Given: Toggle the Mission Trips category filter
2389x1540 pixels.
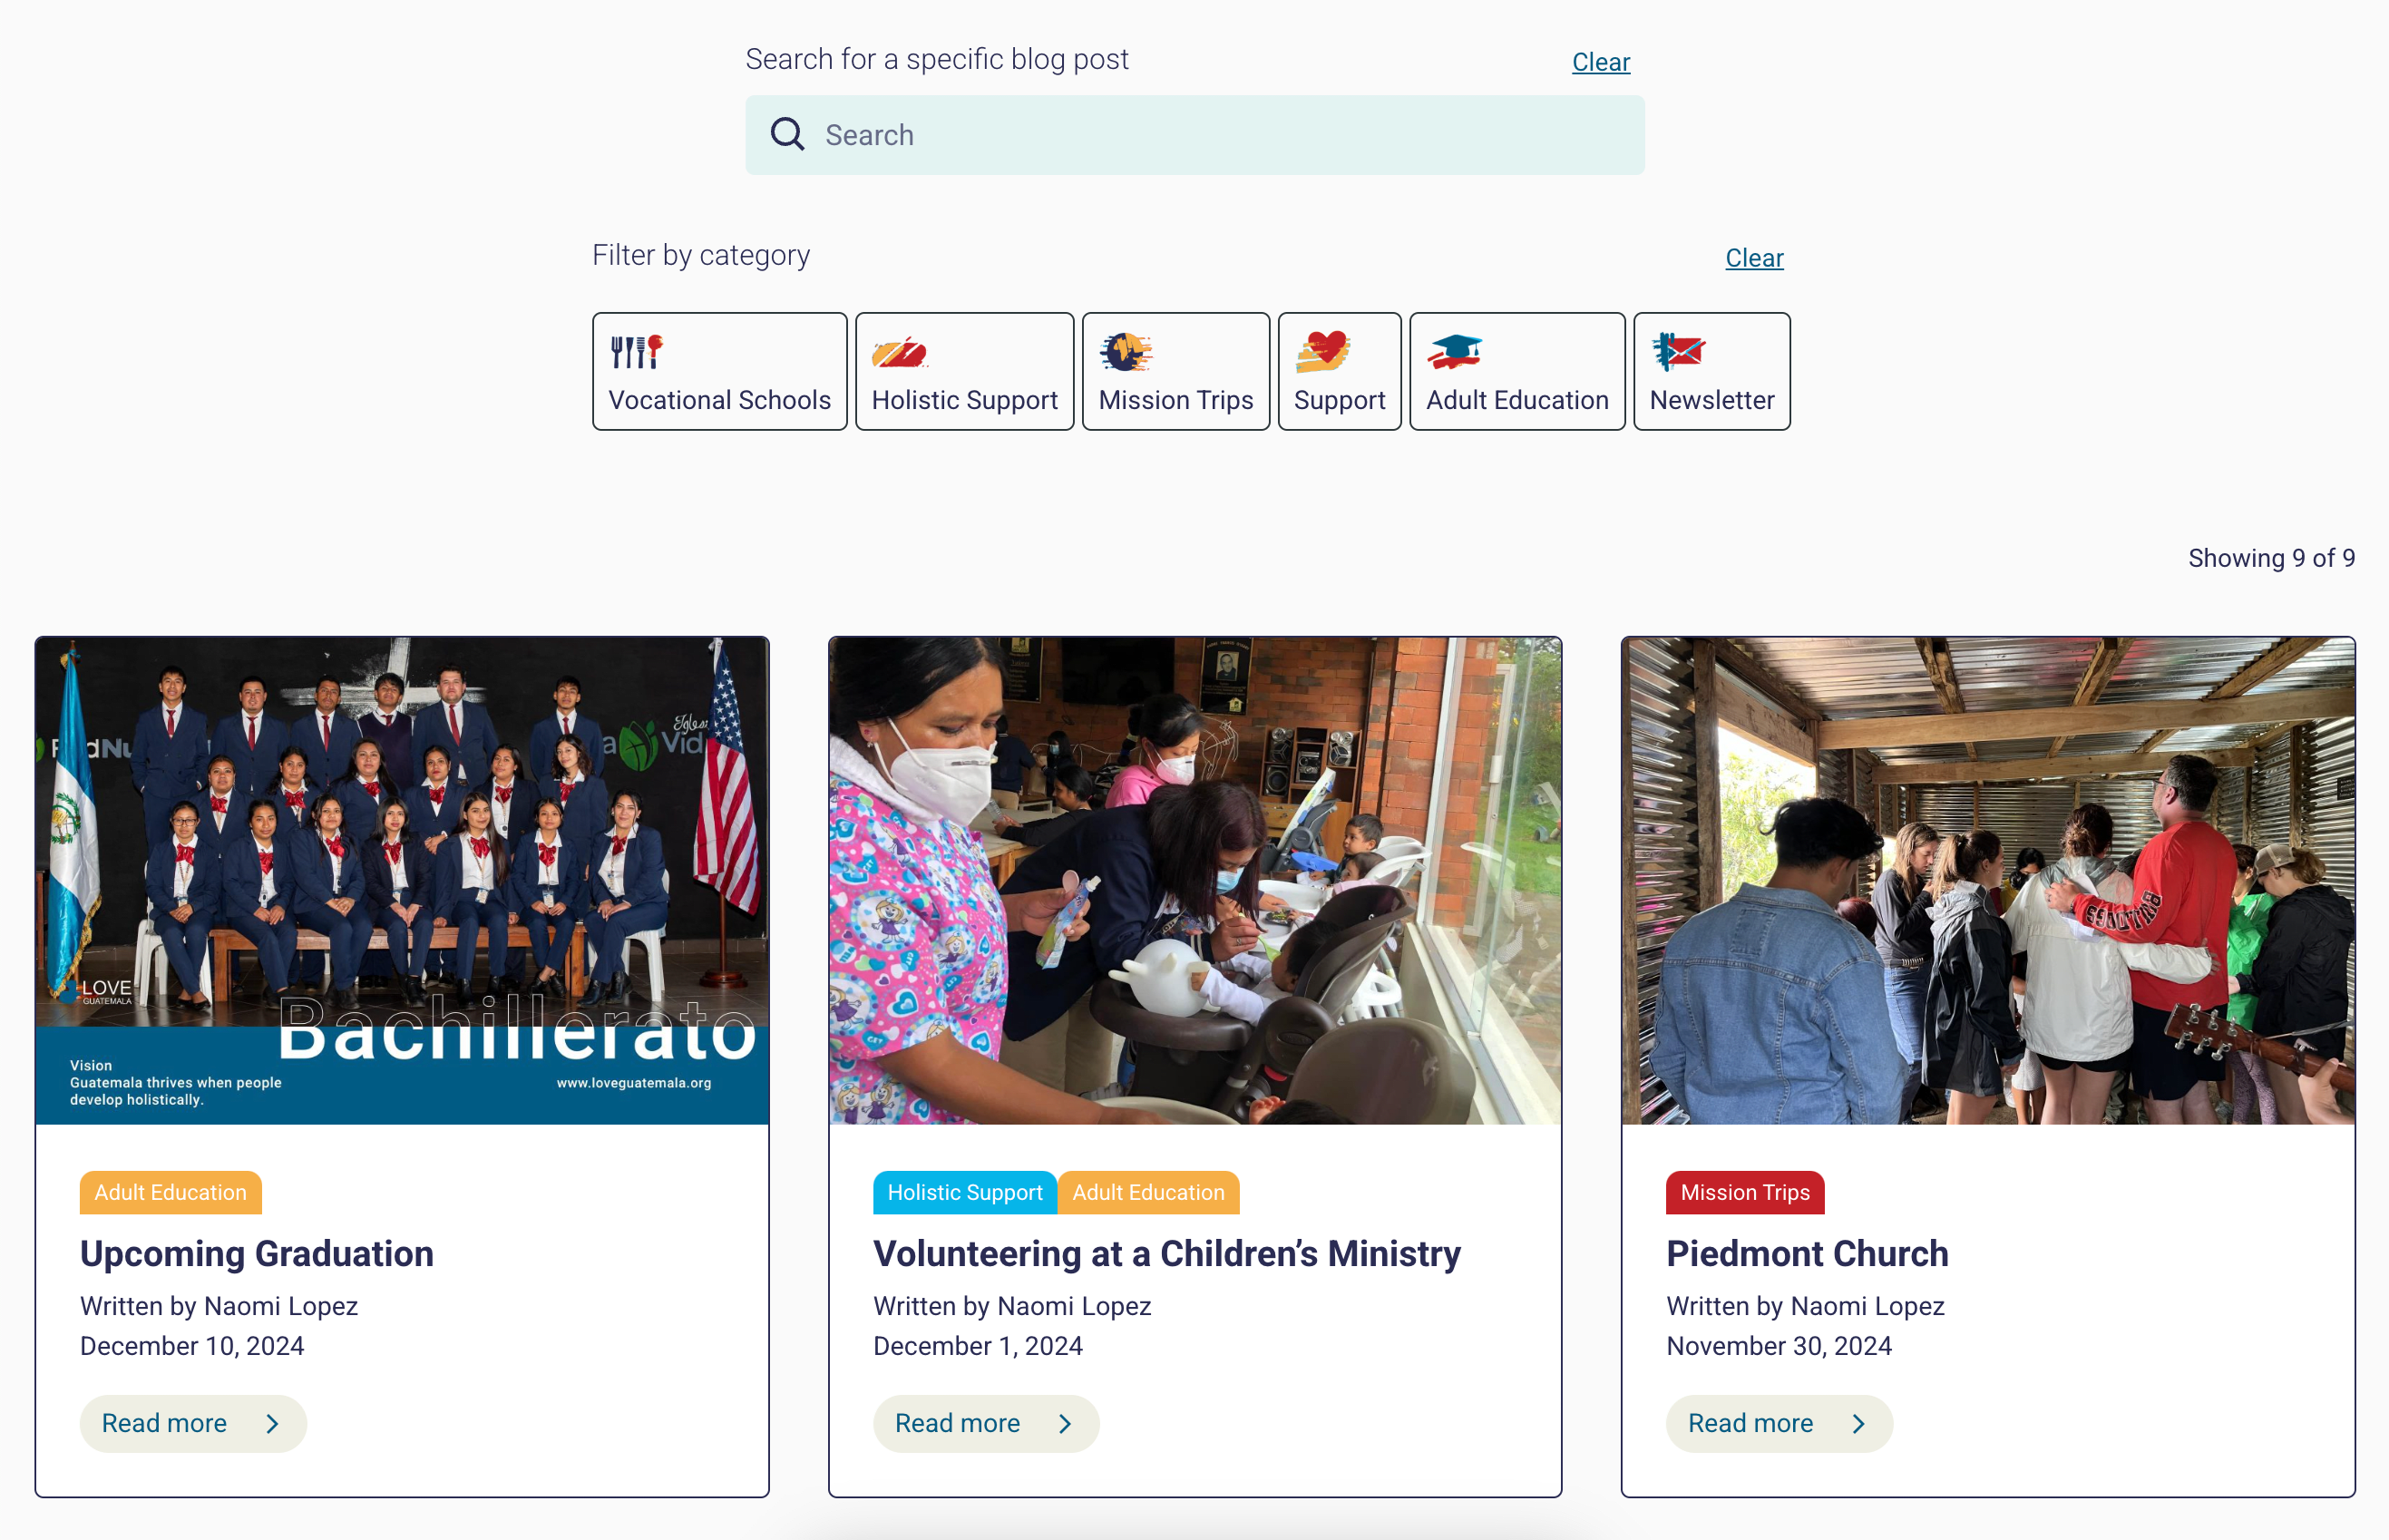Looking at the screenshot, I should pyautogui.click(x=1175, y=371).
